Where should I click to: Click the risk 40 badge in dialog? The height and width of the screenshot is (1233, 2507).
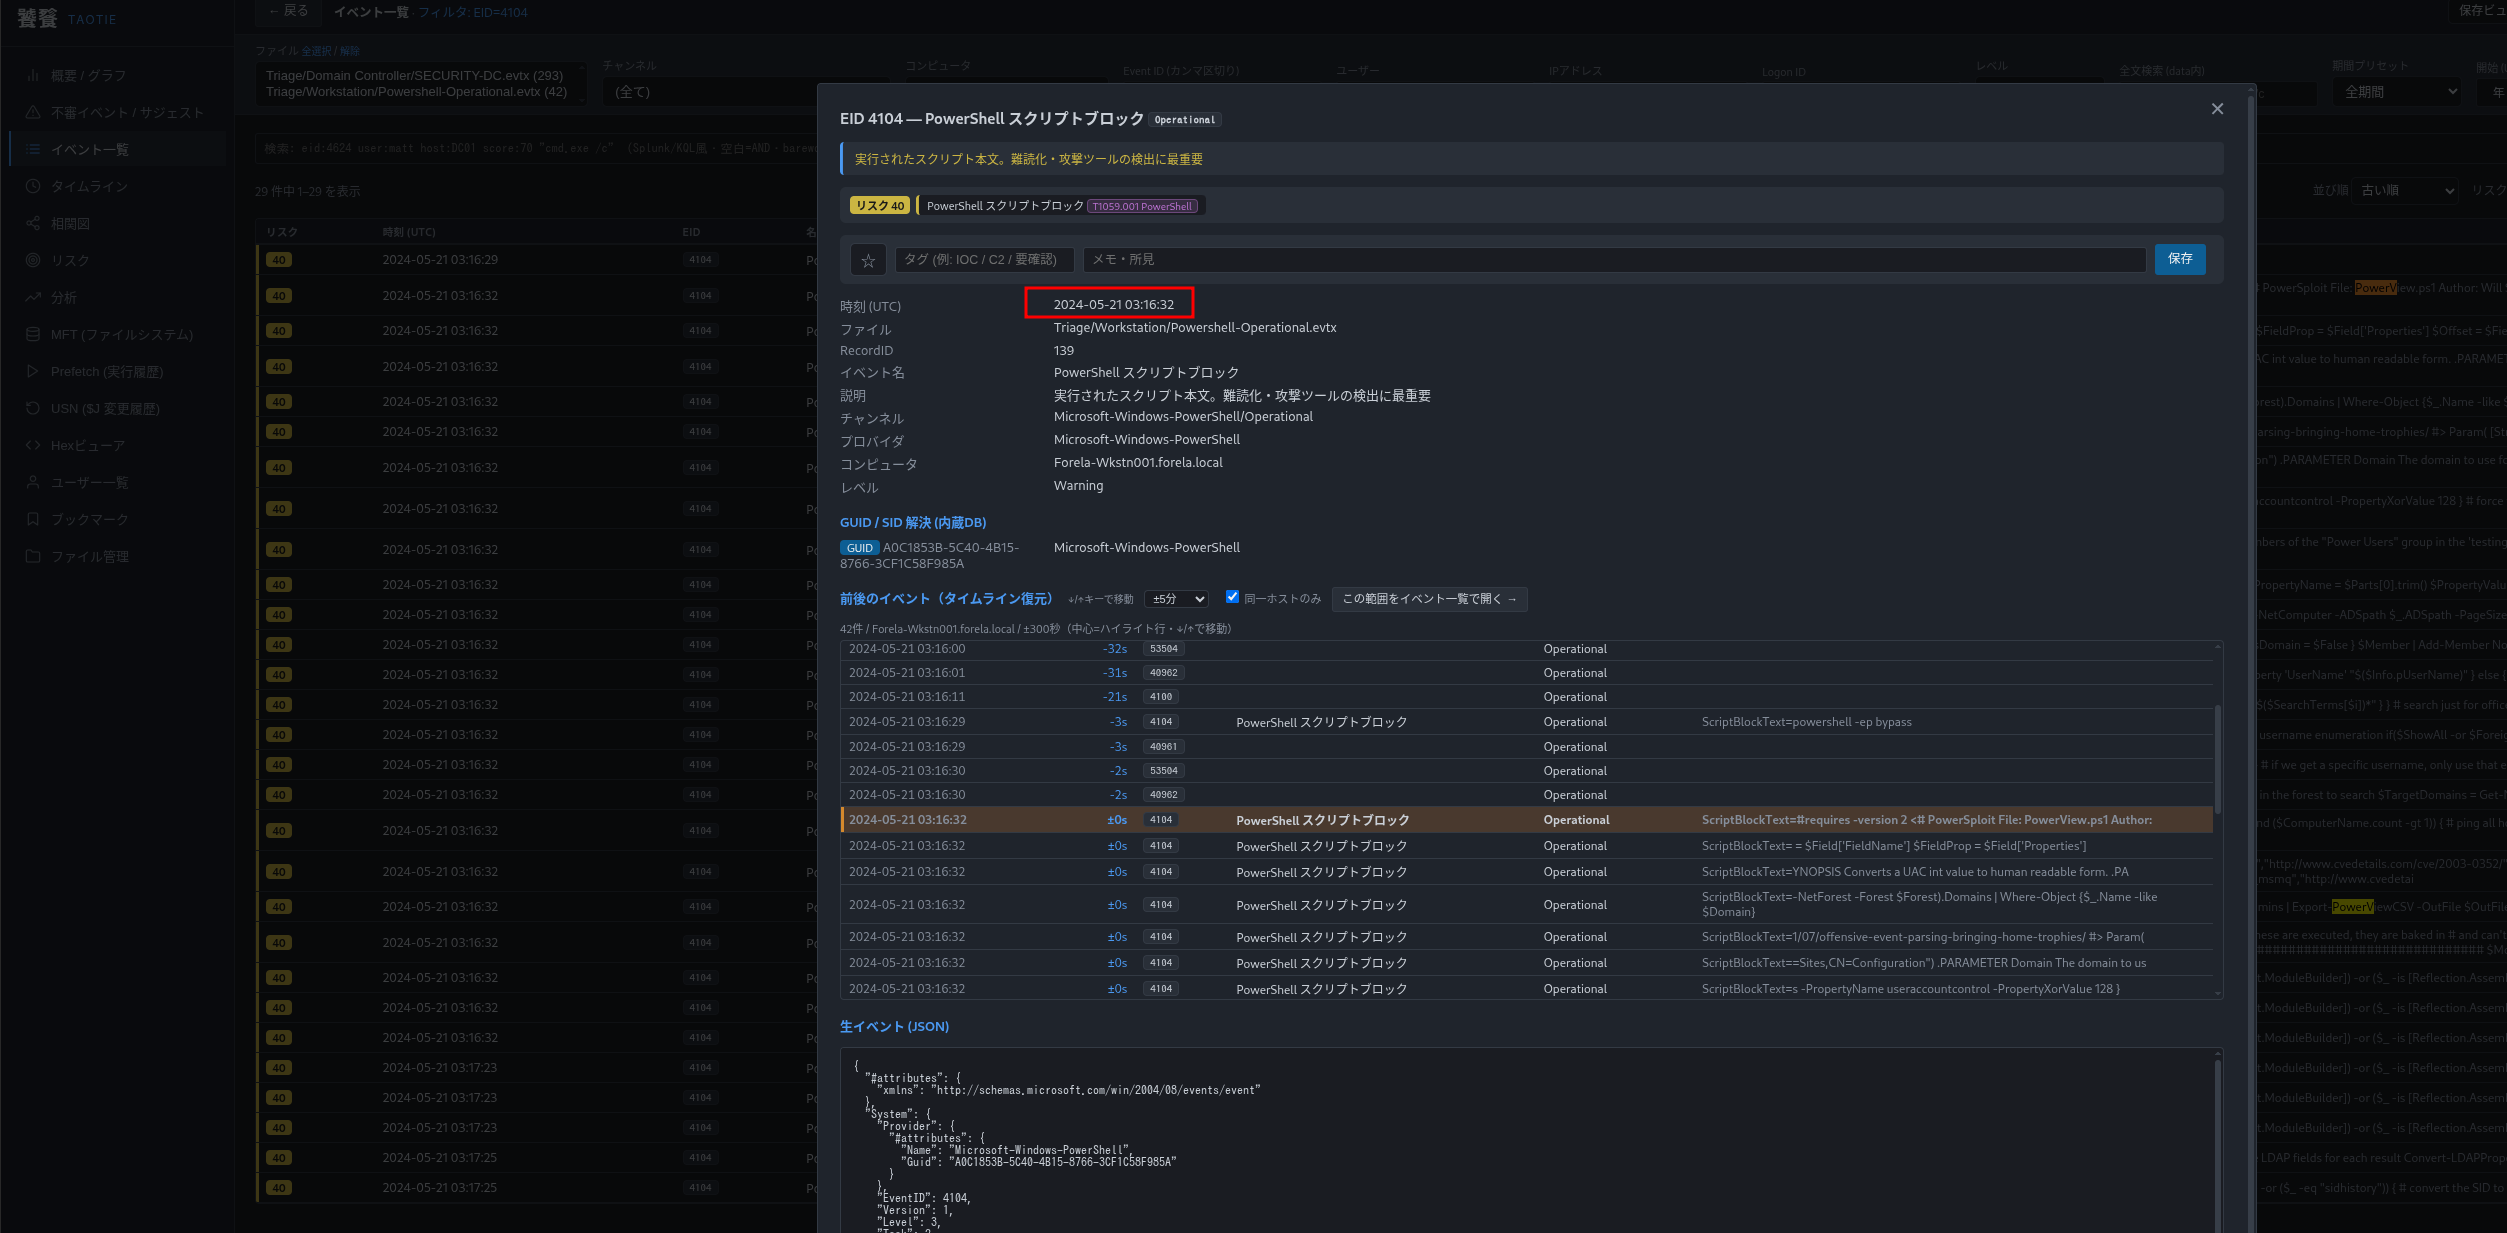coord(879,206)
